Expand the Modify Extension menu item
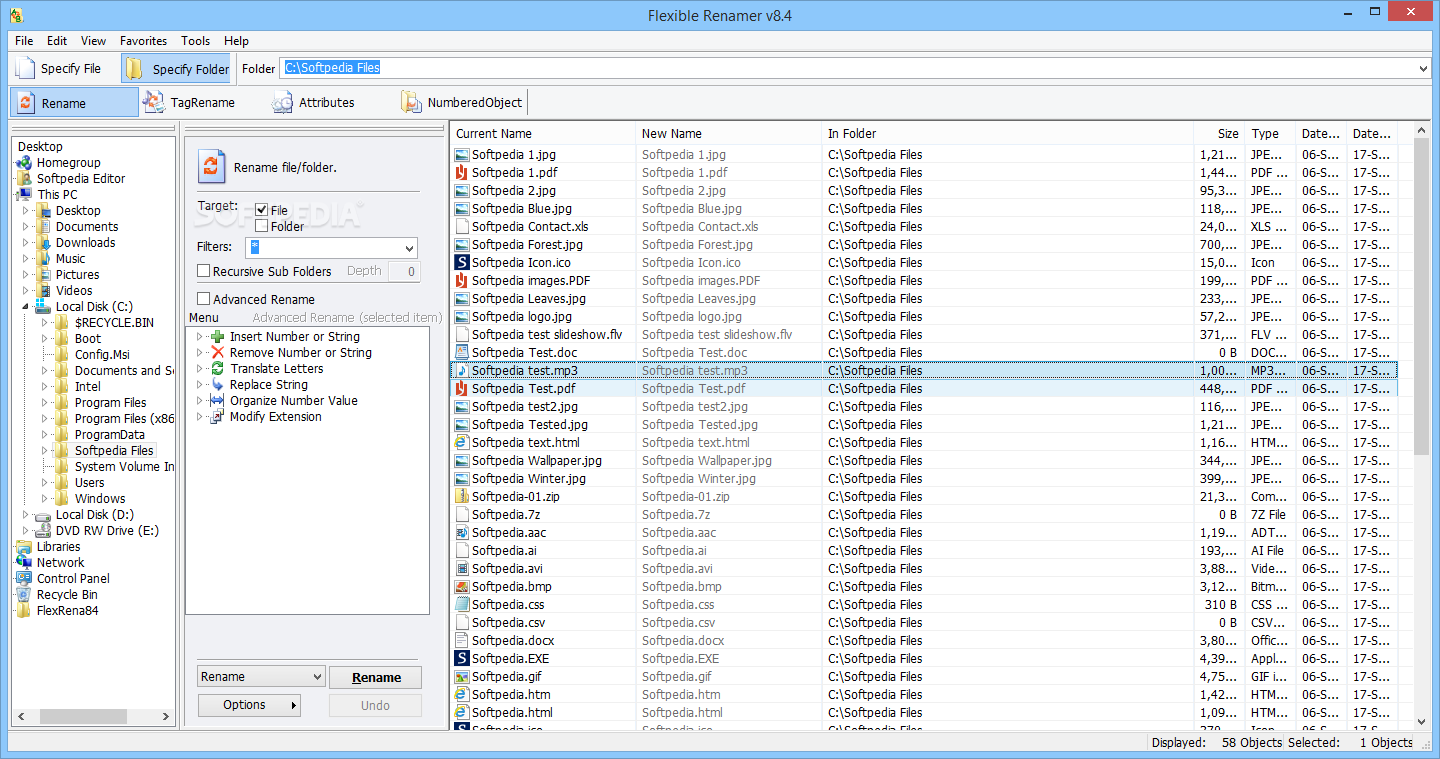The width and height of the screenshot is (1440, 759). coord(200,417)
